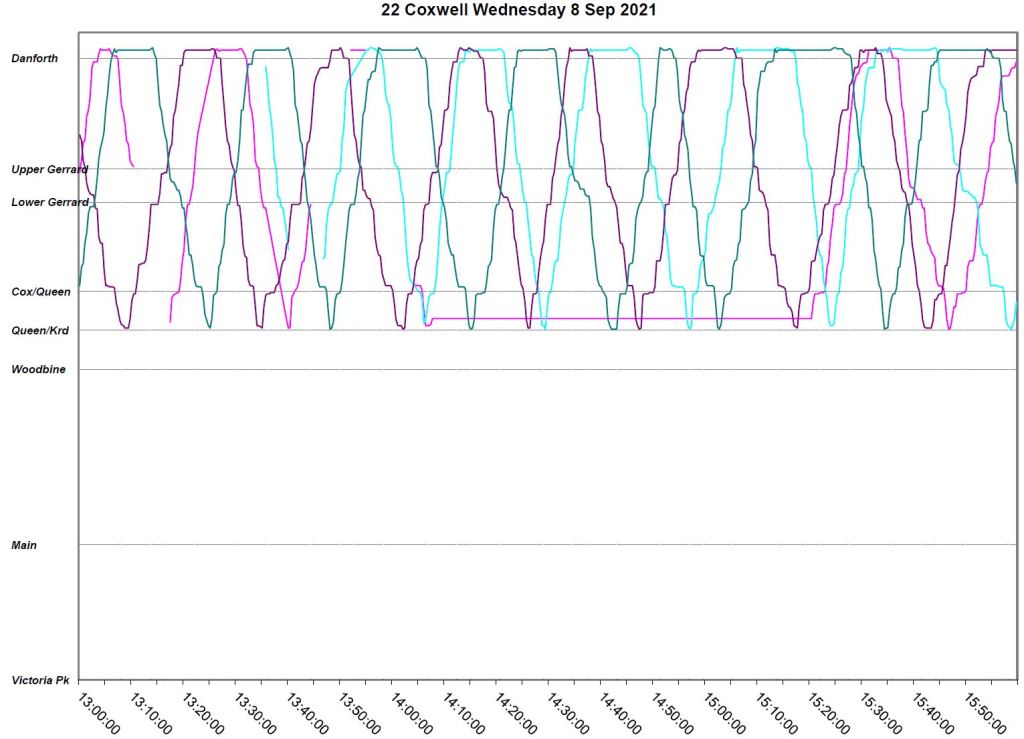Click the Main axis label
This screenshot has width=1024, height=739.
click(x=25, y=546)
